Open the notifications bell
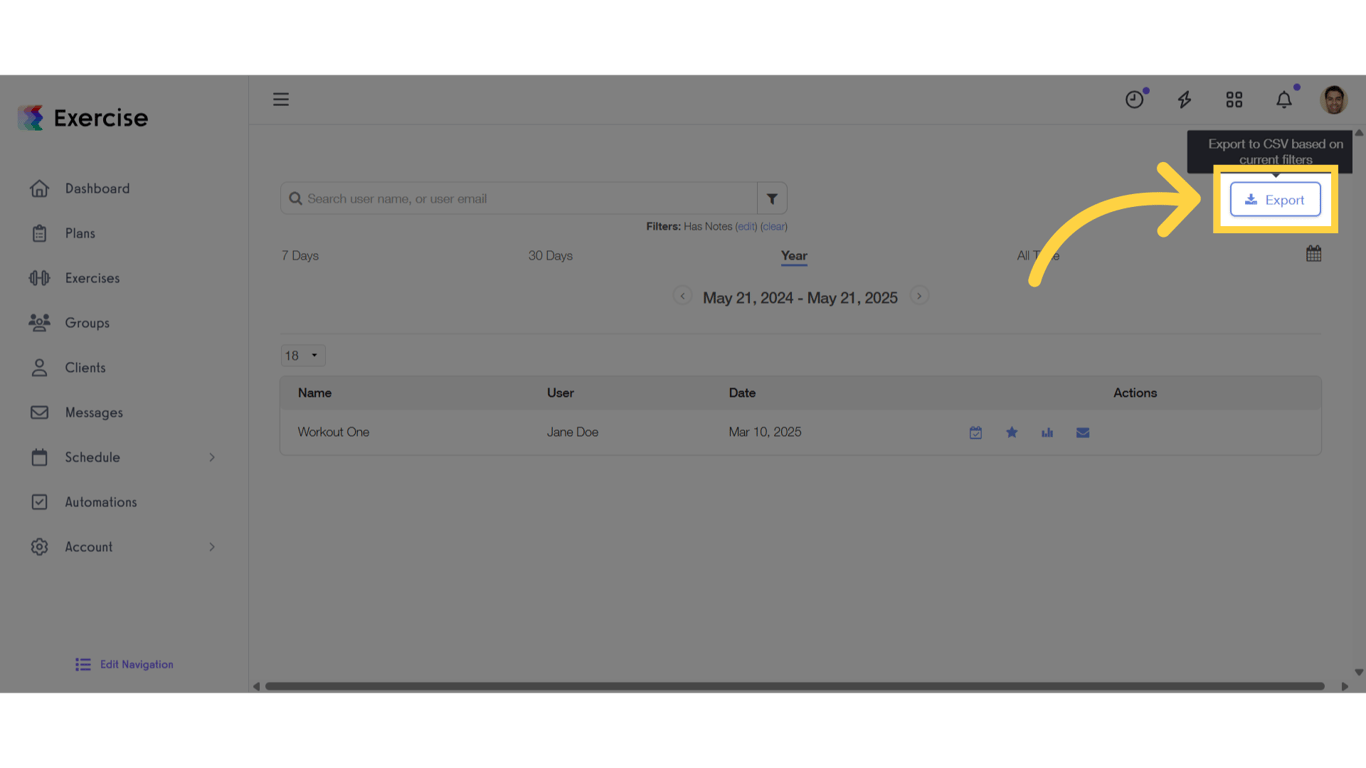The image size is (1366, 768). [1283, 99]
